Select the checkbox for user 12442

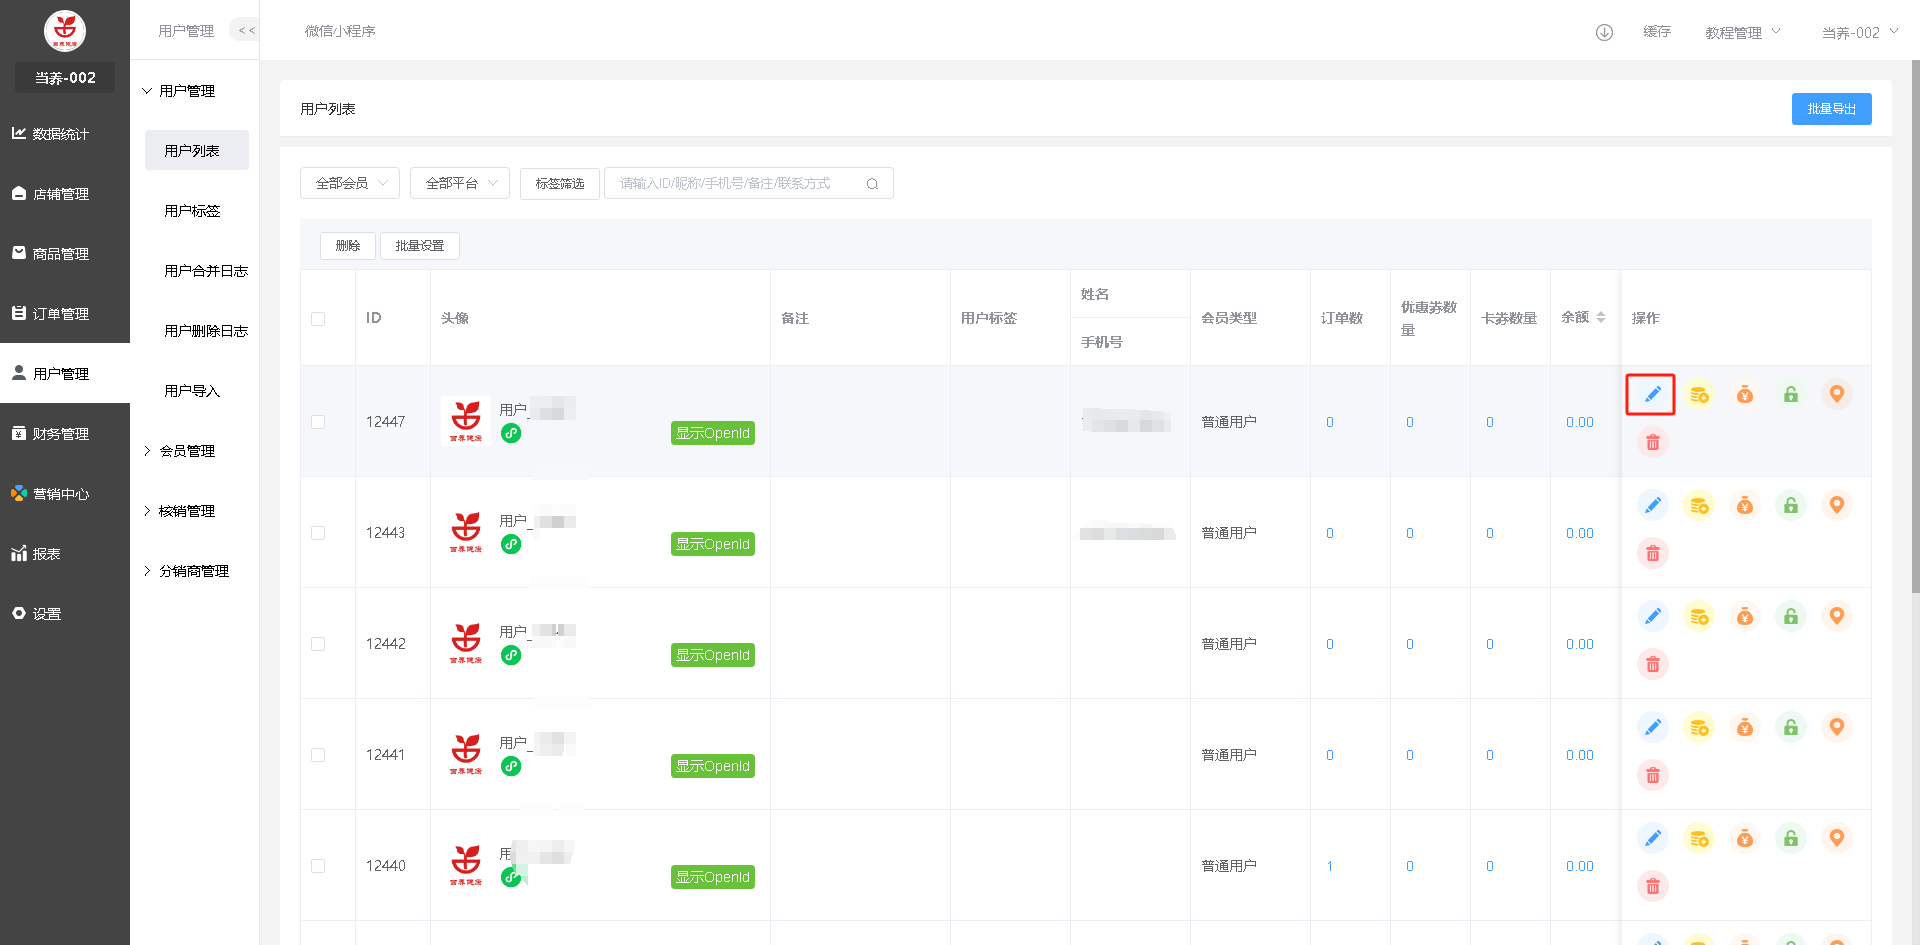click(318, 644)
